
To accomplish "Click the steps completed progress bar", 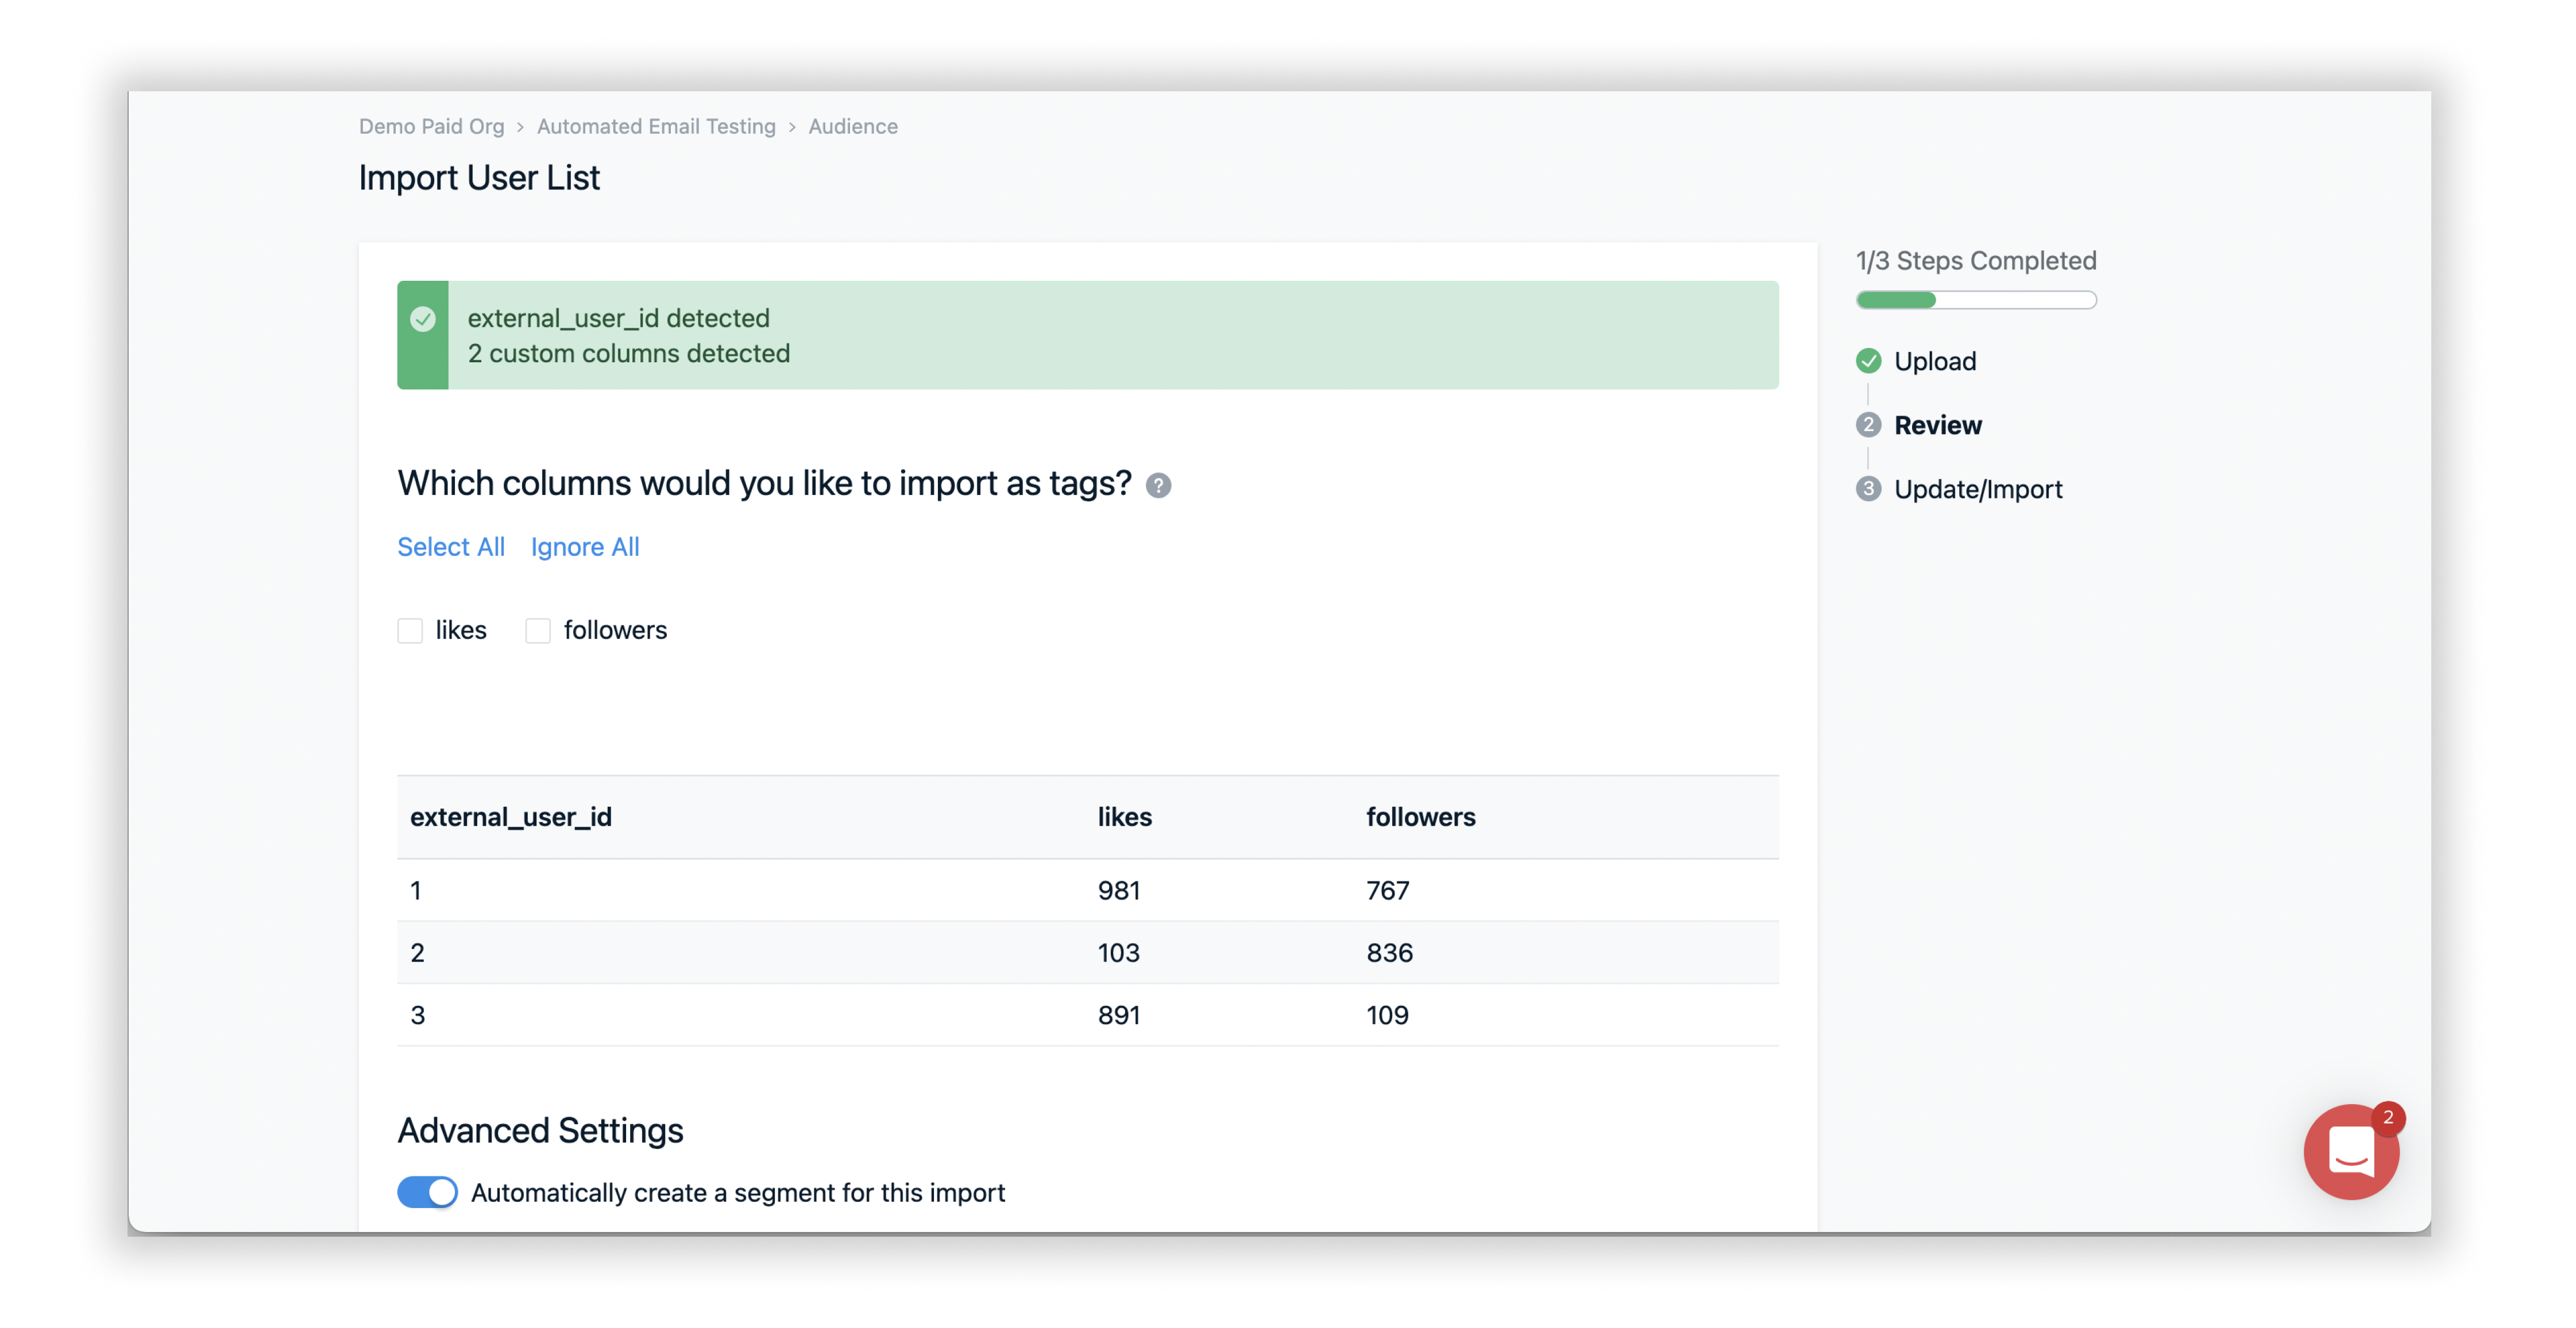I will tap(1976, 300).
